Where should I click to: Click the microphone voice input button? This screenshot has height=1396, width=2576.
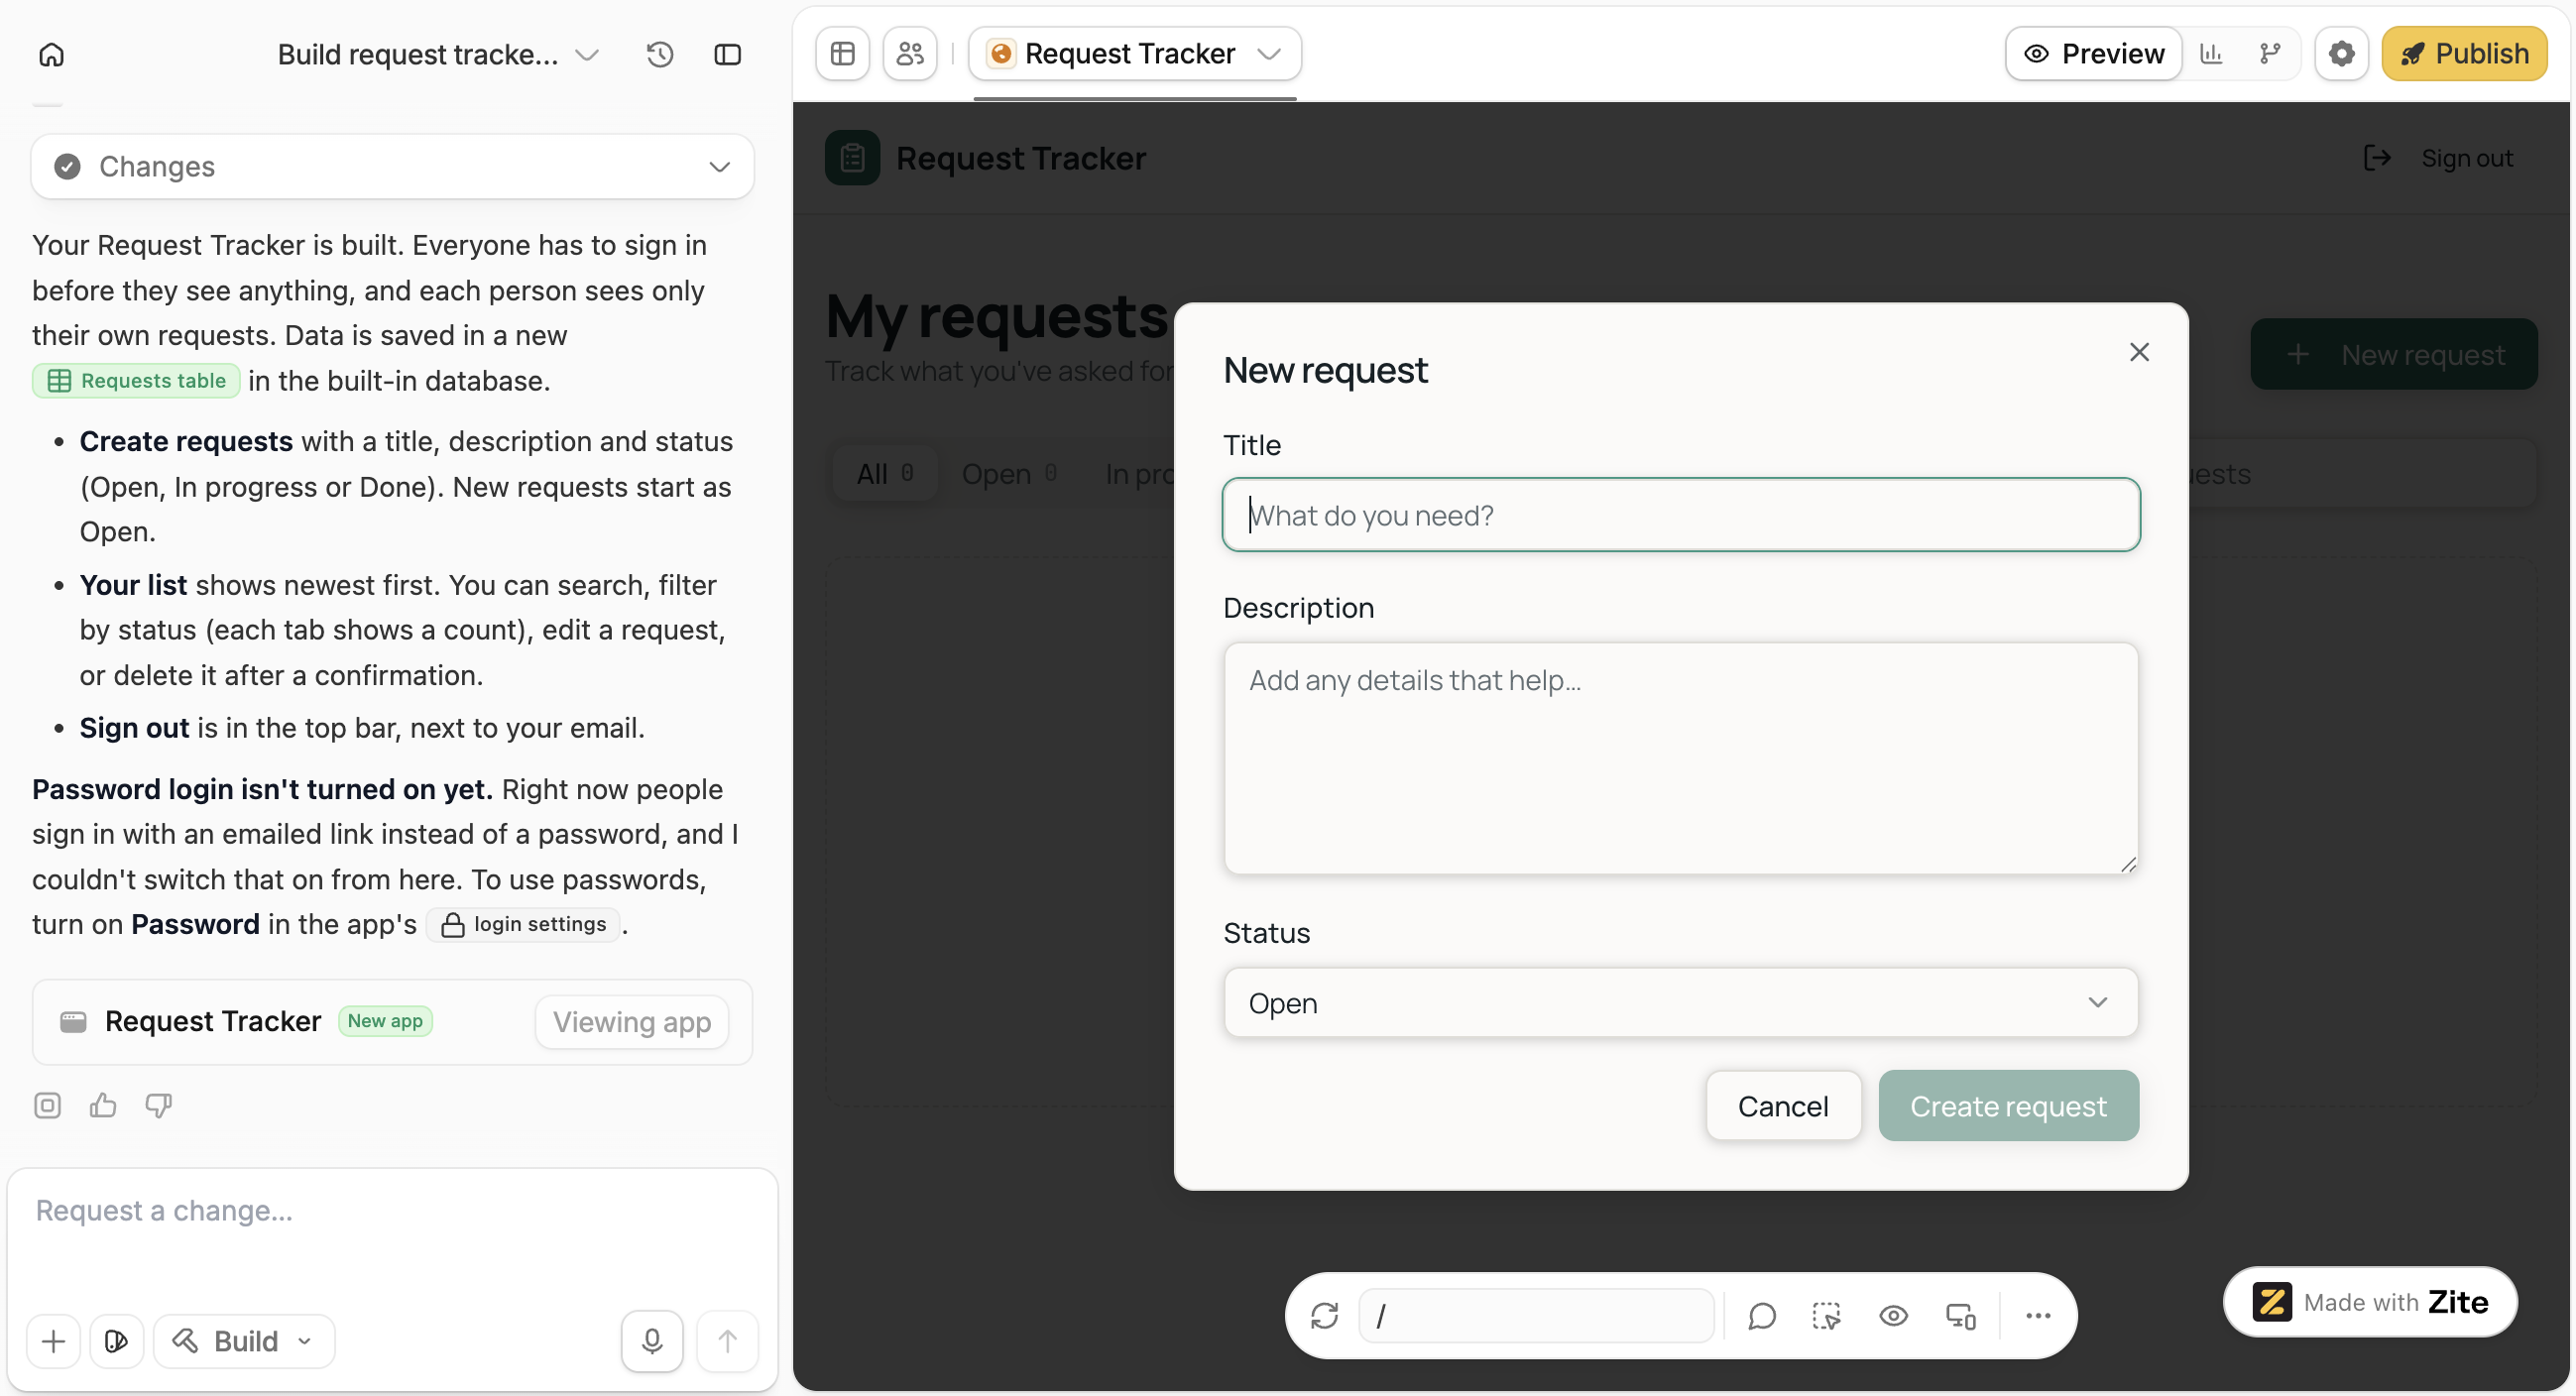point(652,1341)
